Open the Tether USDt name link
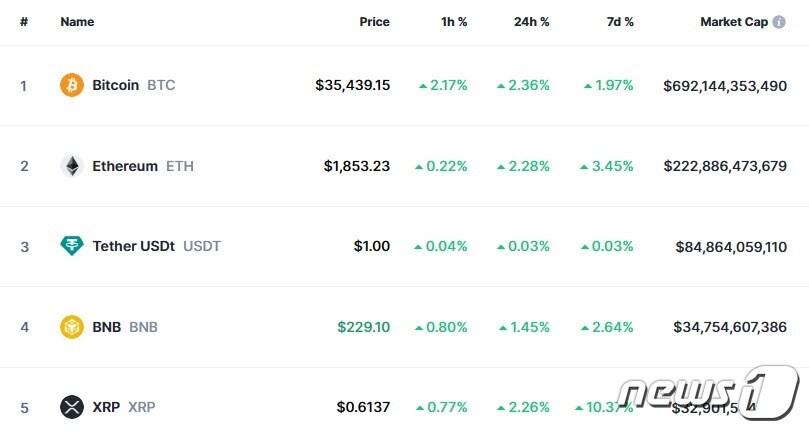This screenshot has height=432, width=809. click(134, 246)
